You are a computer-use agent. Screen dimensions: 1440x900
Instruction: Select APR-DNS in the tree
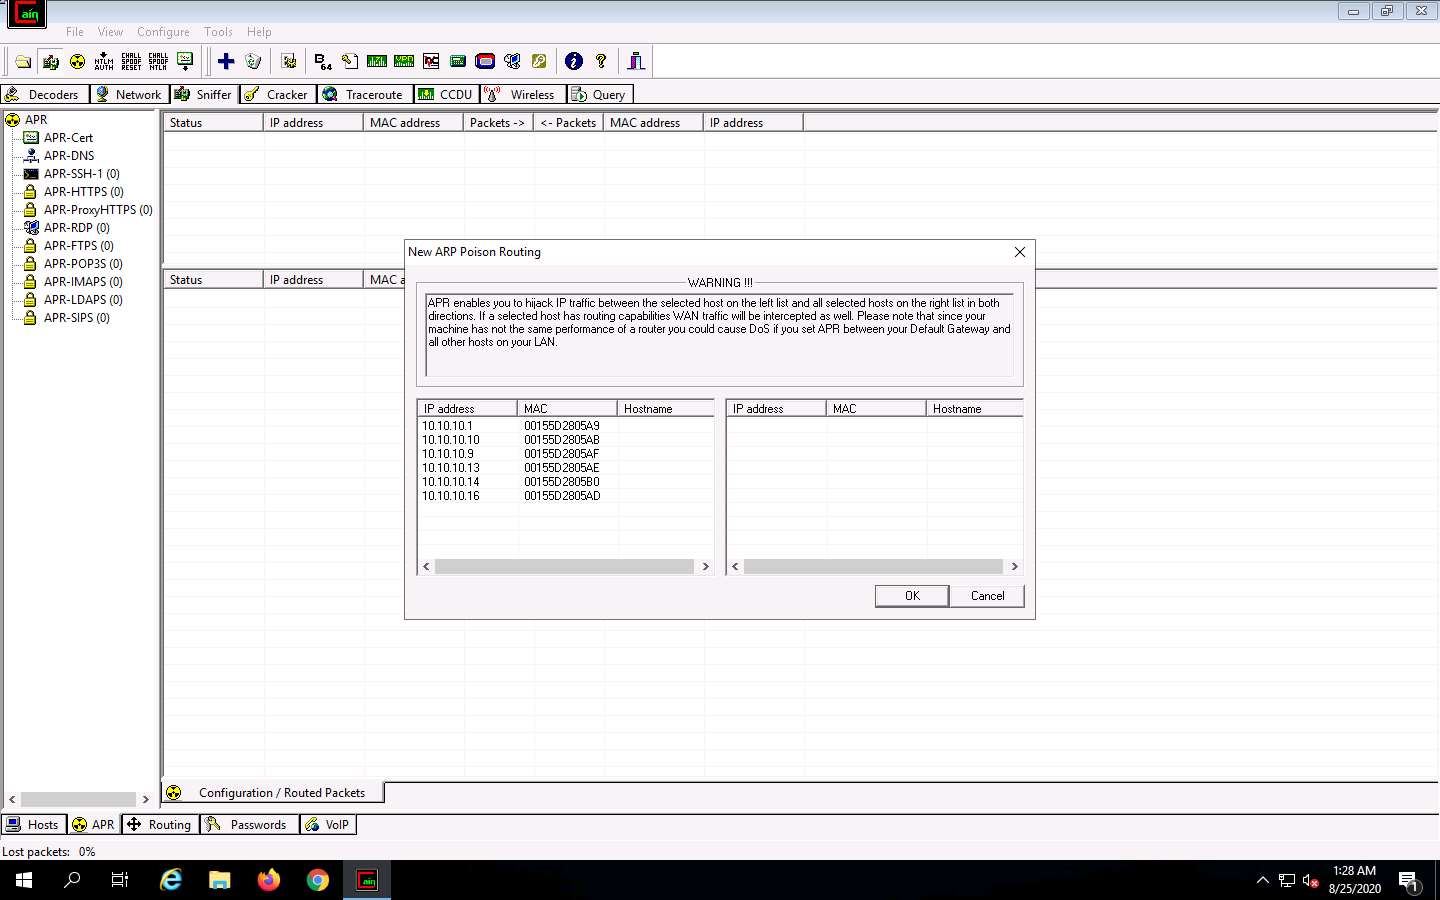pos(69,156)
